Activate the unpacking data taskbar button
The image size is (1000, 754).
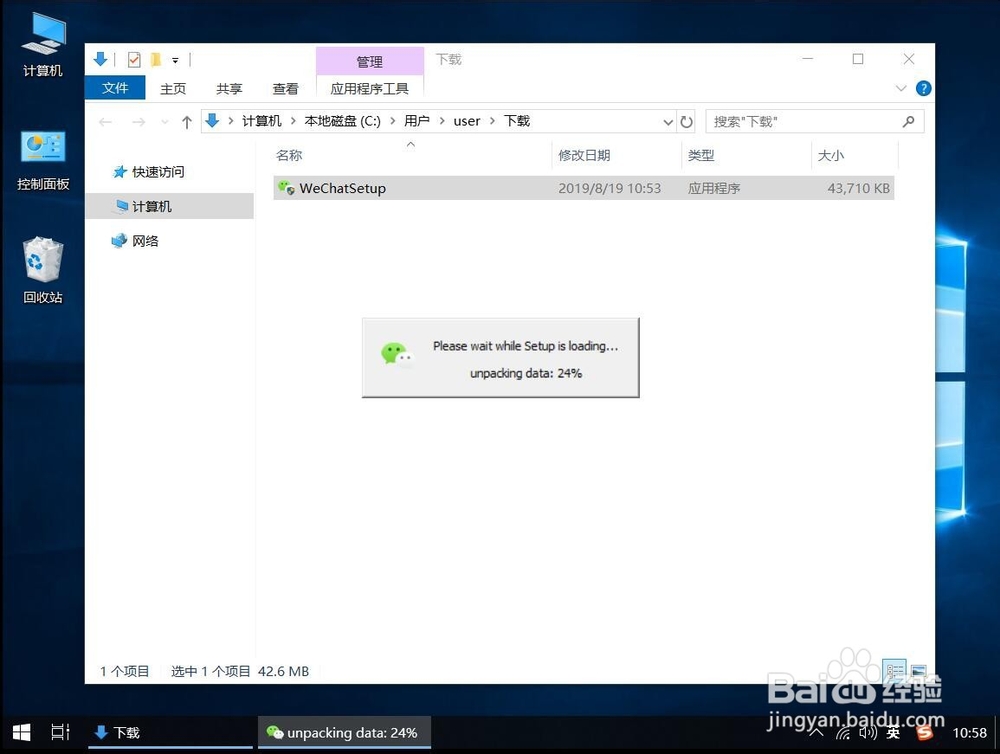pos(344,732)
